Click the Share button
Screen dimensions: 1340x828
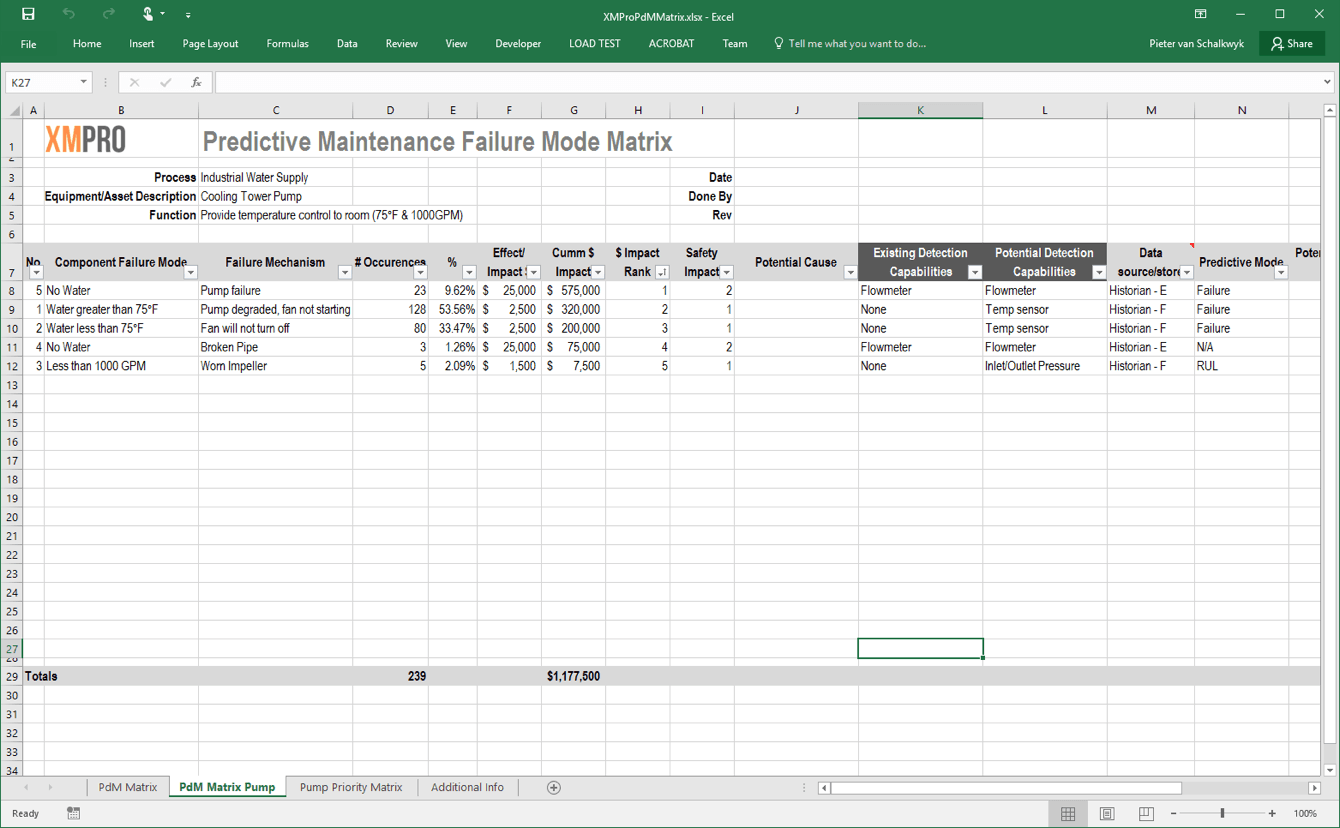(1292, 44)
